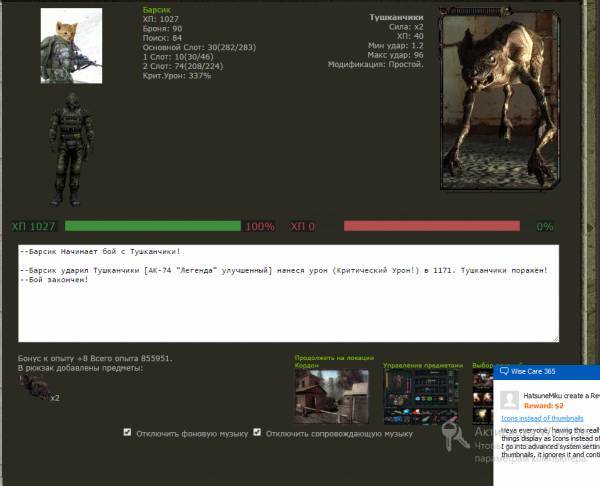The height and width of the screenshot is (486, 600).
Task: Click the Продолжить на локации link
Action: [331, 357]
